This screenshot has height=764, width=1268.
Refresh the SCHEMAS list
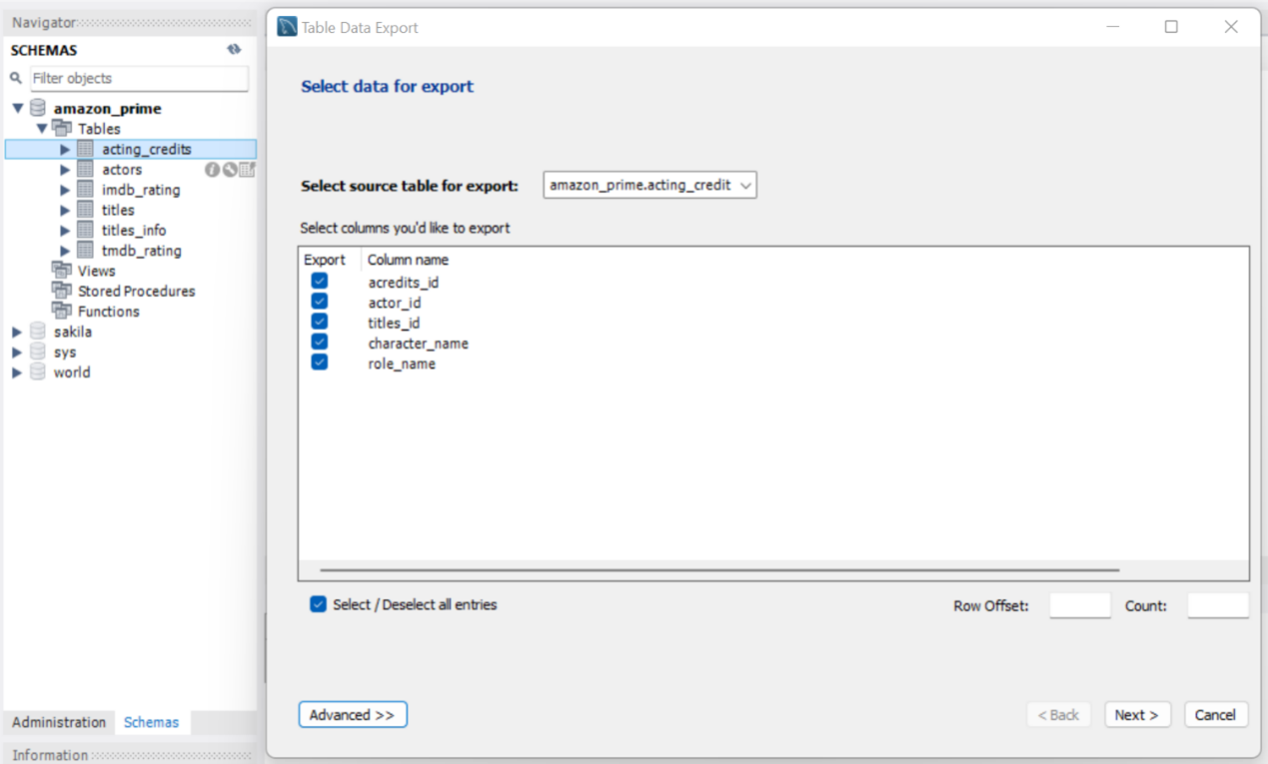point(233,49)
